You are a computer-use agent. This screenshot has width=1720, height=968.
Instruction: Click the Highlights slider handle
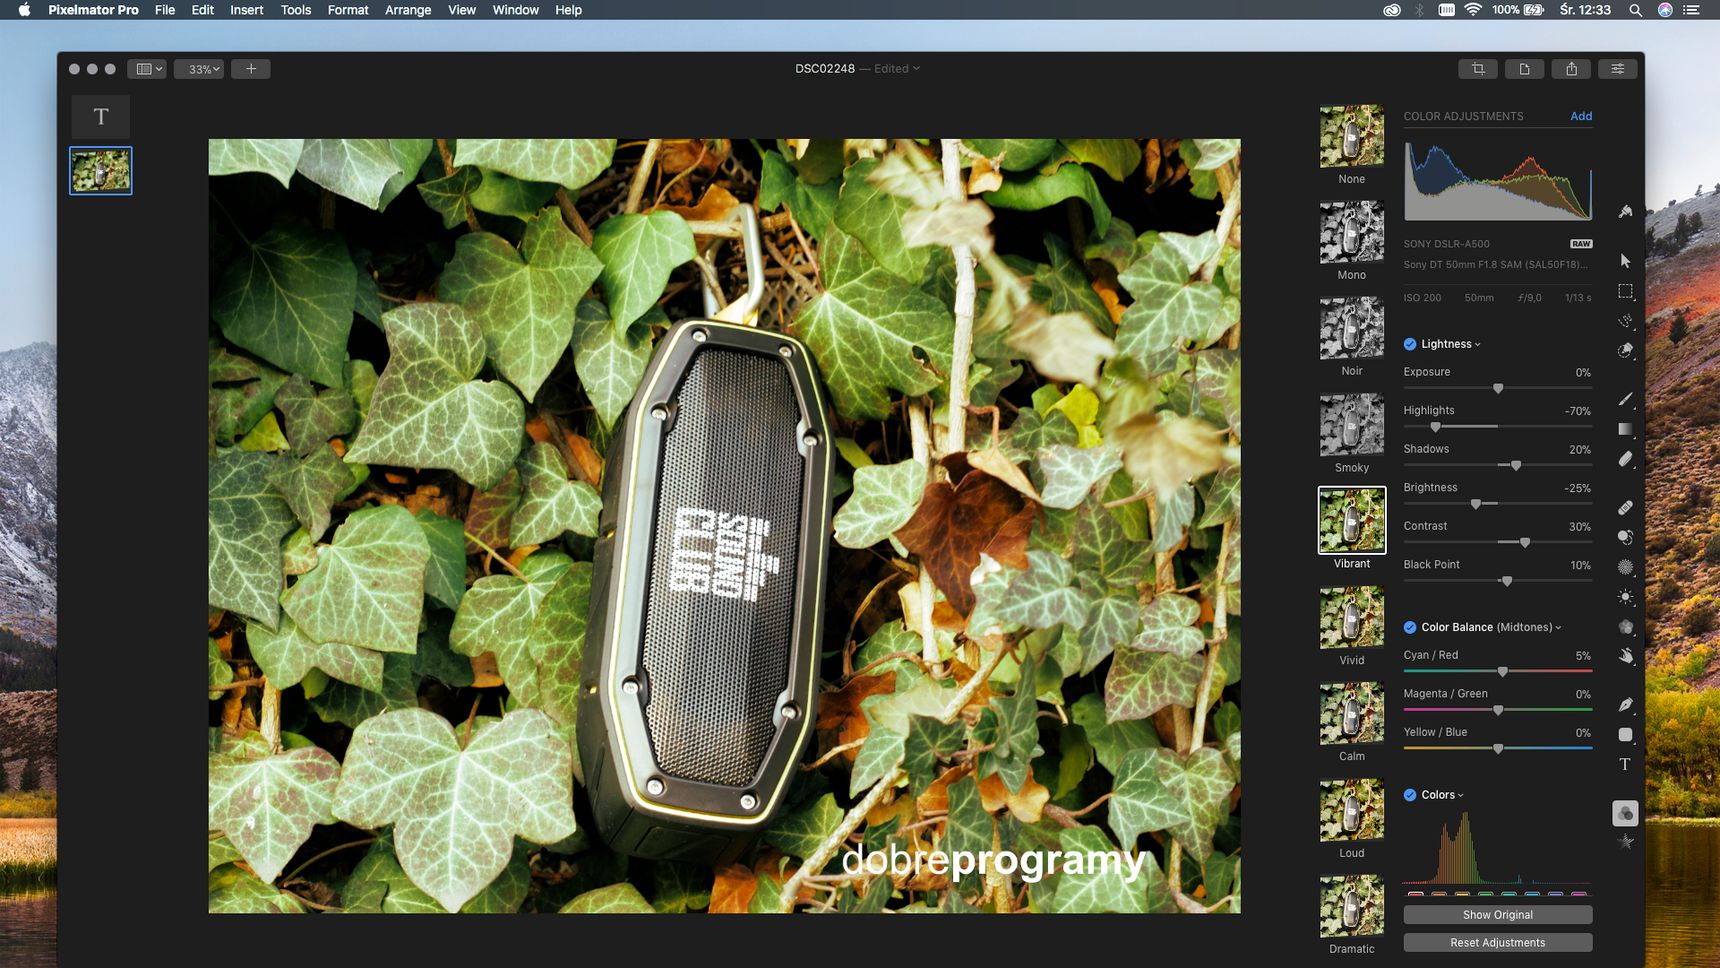(x=1436, y=427)
